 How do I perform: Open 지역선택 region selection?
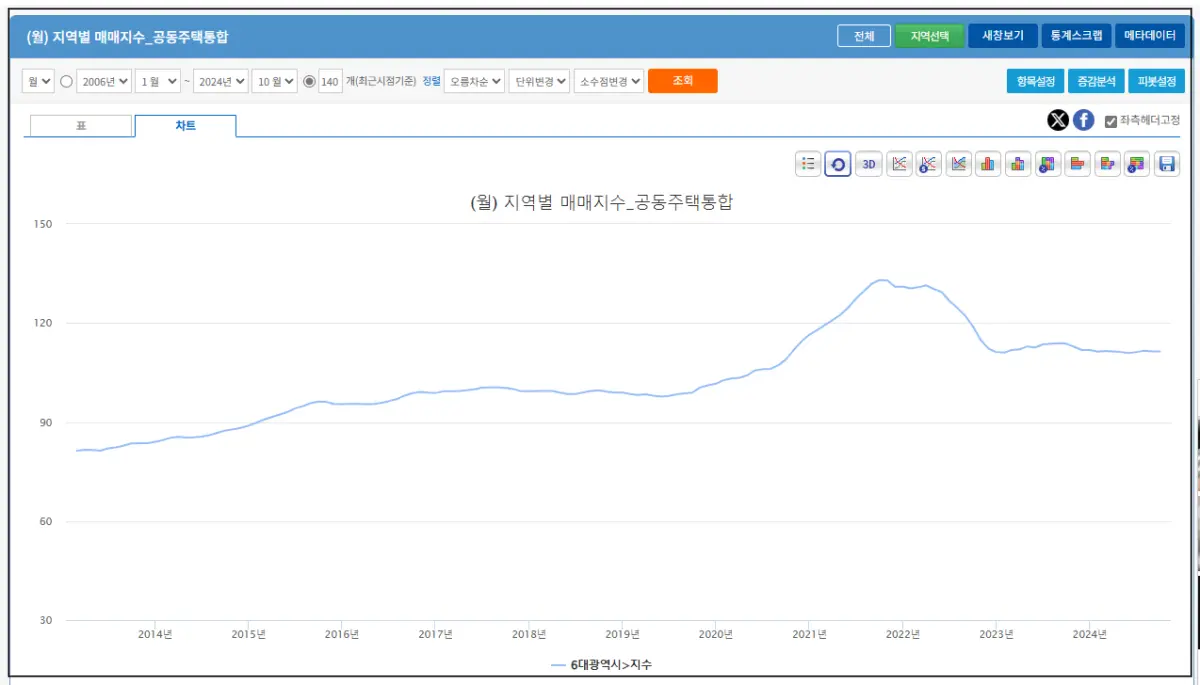931,35
